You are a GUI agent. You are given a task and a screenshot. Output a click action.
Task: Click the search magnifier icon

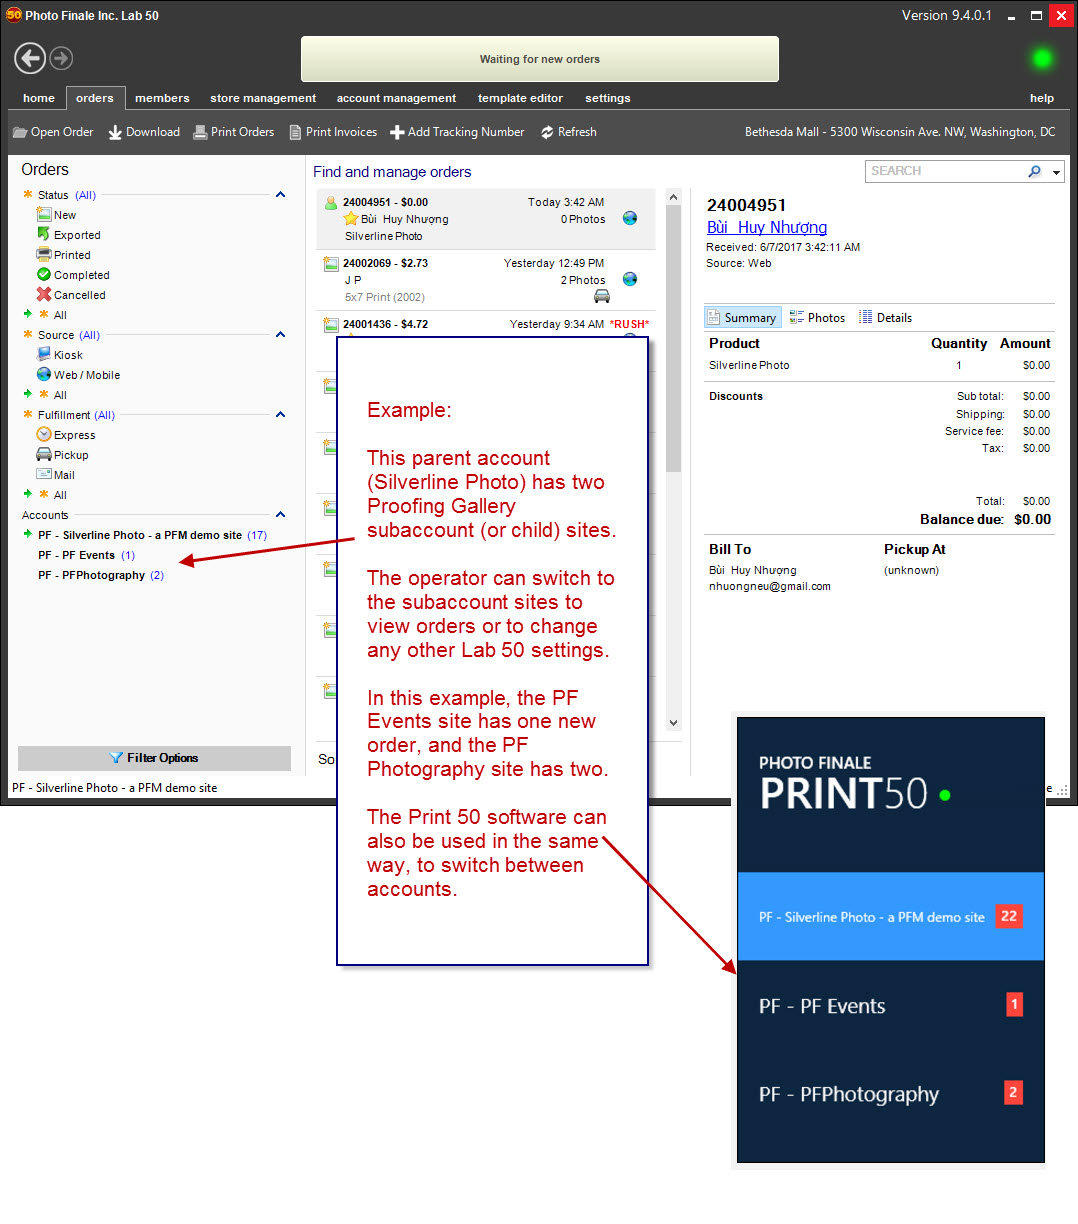pos(1035,171)
